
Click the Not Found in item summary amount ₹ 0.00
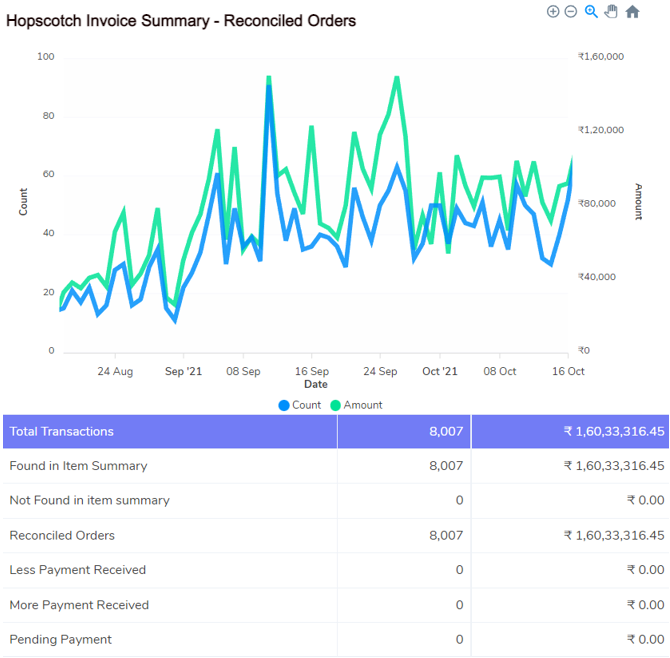646,500
